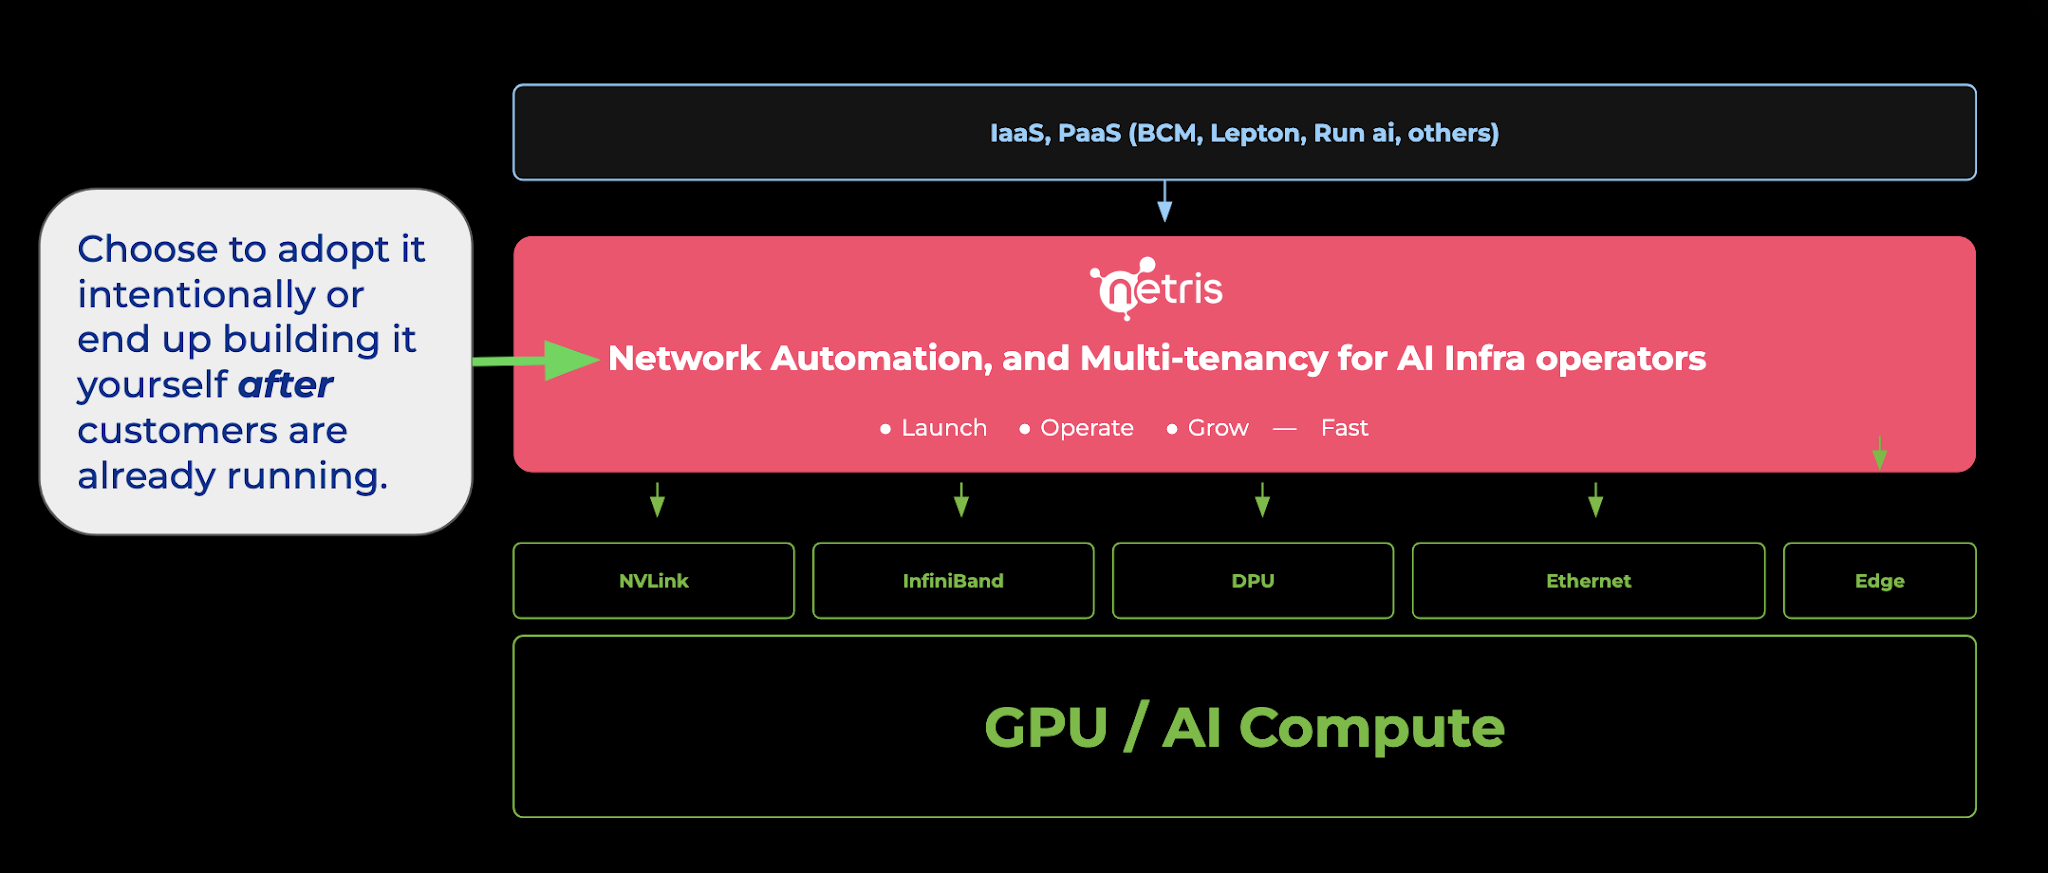Select the IaaS, PaaS box at top
Image resolution: width=2048 pixels, height=873 pixels.
1244,132
